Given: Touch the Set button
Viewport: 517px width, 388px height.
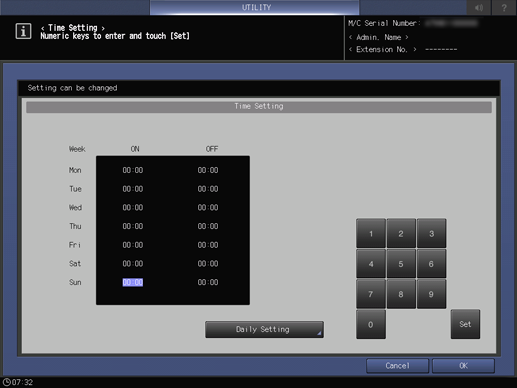Looking at the screenshot, I should click(465, 324).
